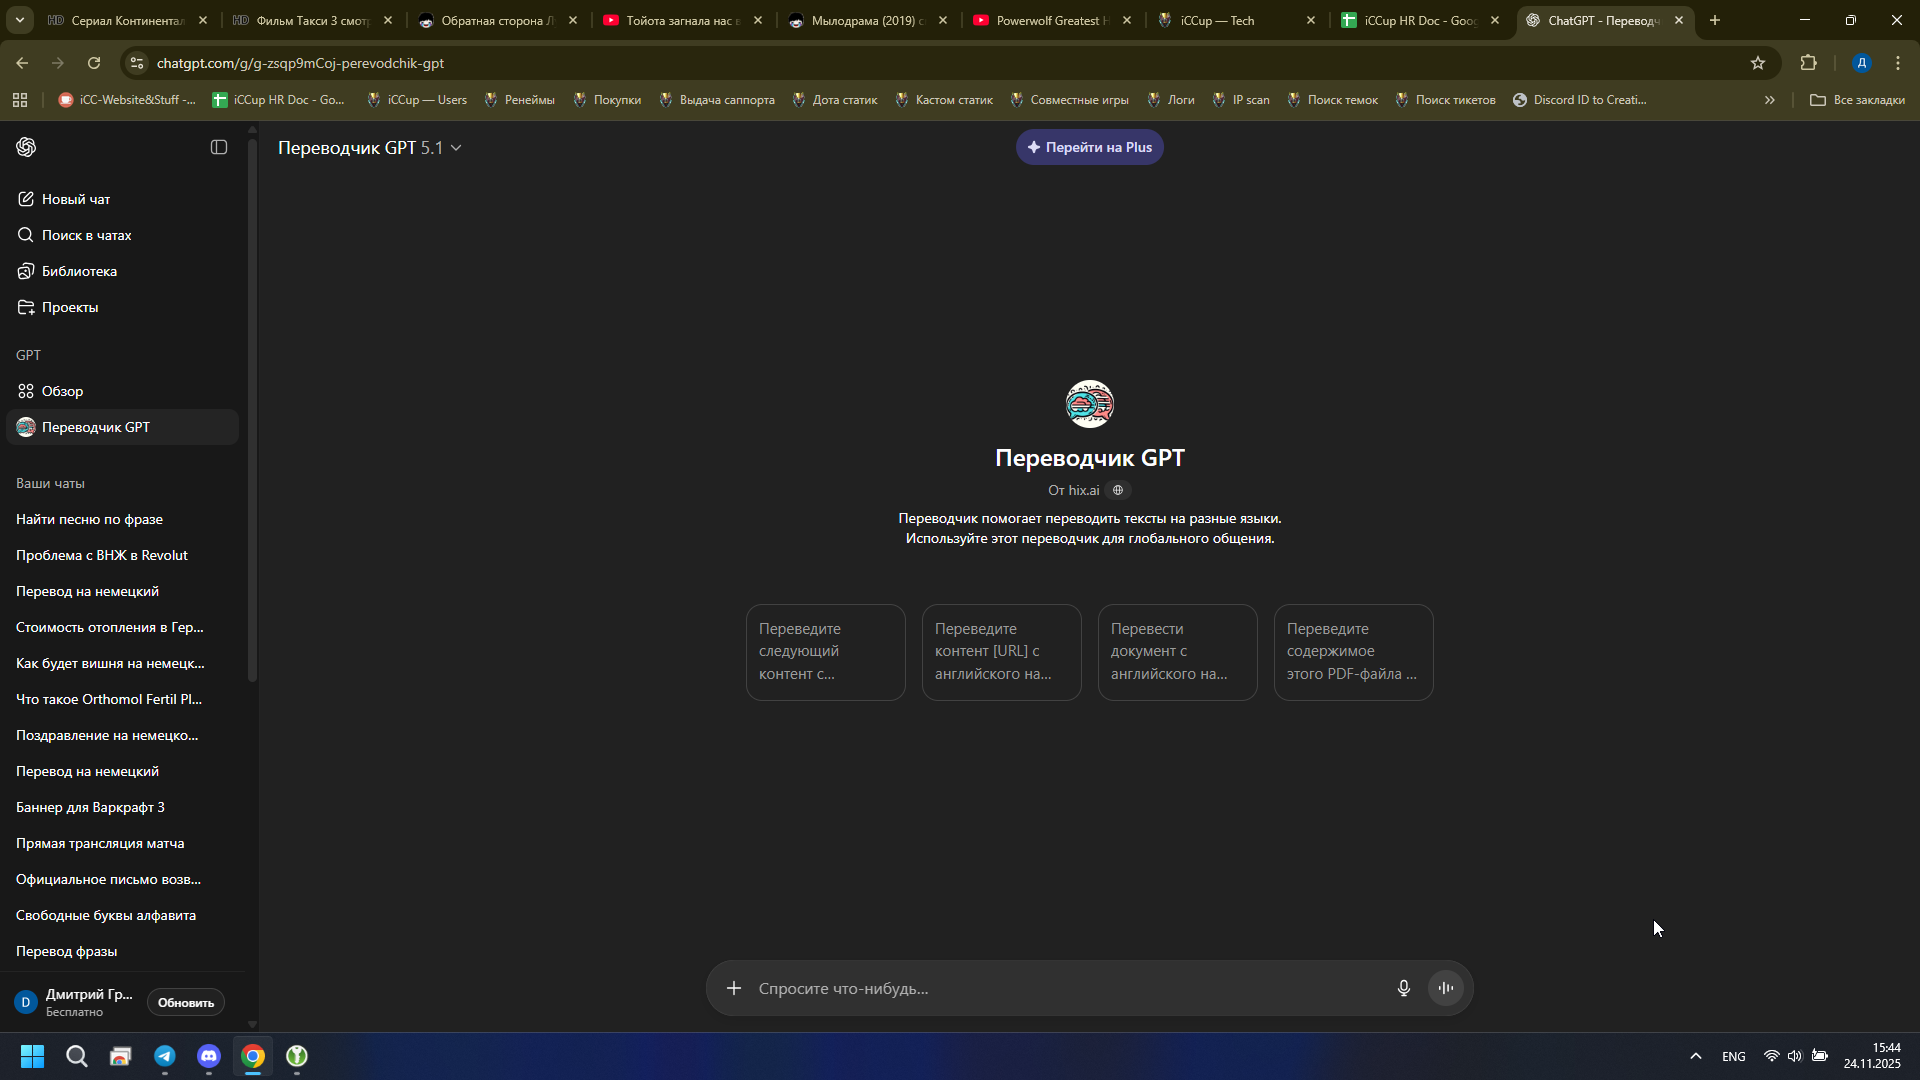Switch to the iCCup — Tech tab
1920x1080 pixels.
point(1217,20)
